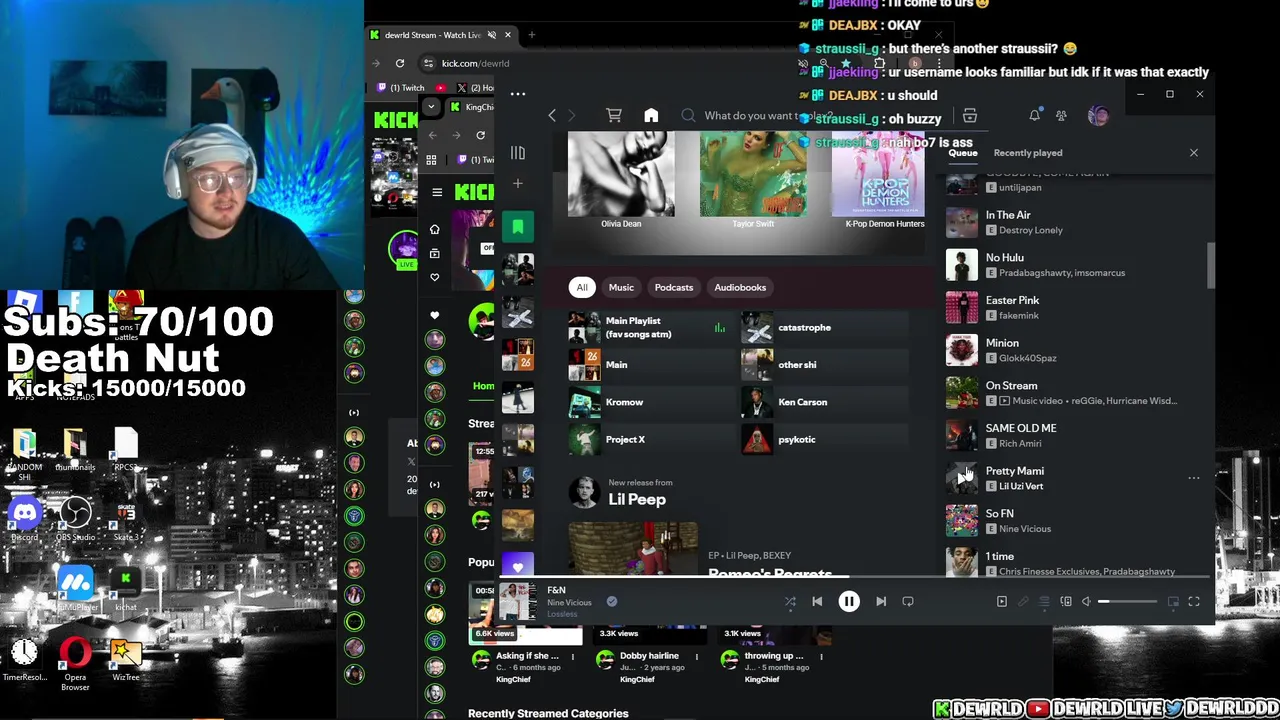Open options for Asking if she video
This screenshot has width=1280, height=720.
click(x=573, y=657)
